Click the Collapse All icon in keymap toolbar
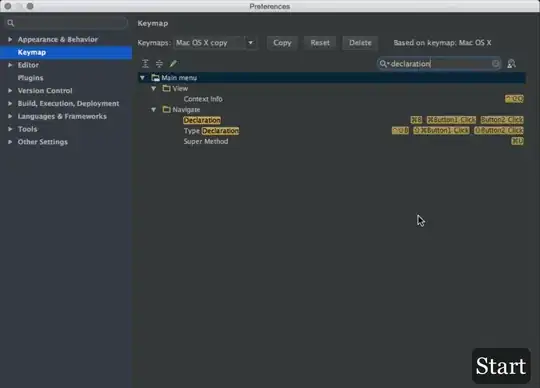 coord(159,64)
